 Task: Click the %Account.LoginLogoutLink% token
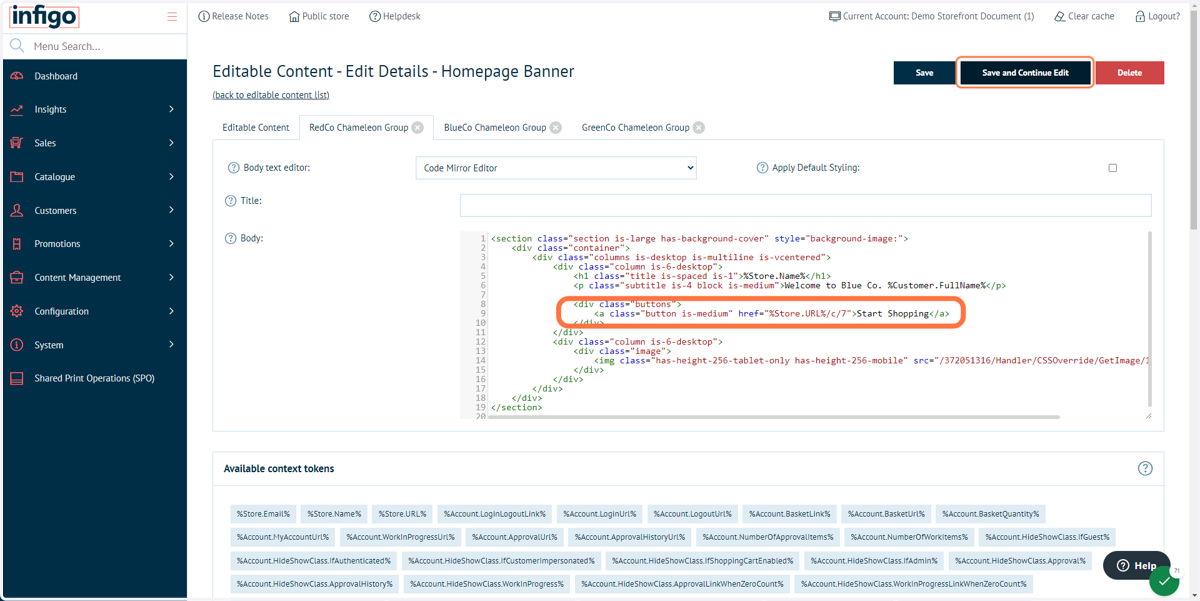495,514
